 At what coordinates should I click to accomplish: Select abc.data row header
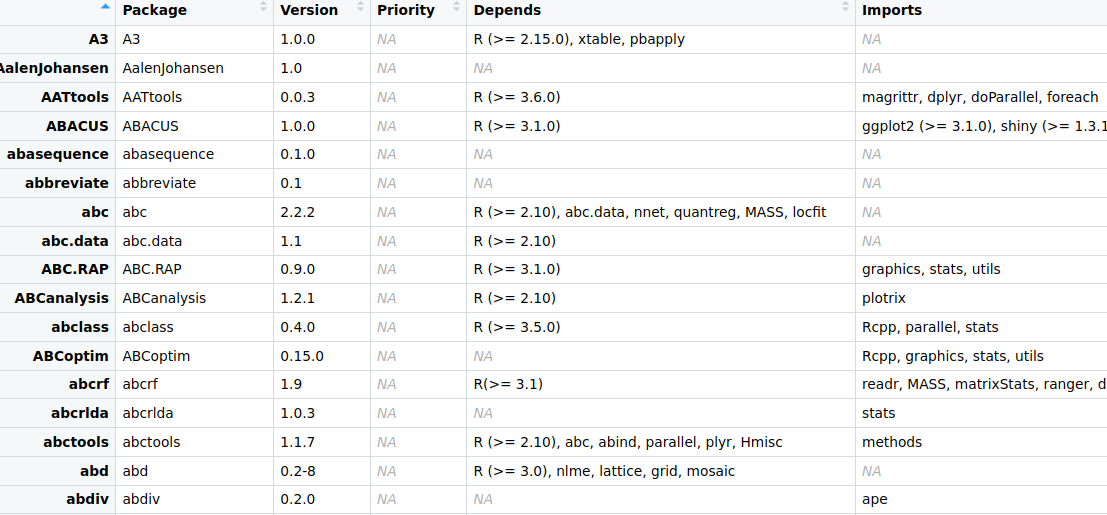pos(58,241)
